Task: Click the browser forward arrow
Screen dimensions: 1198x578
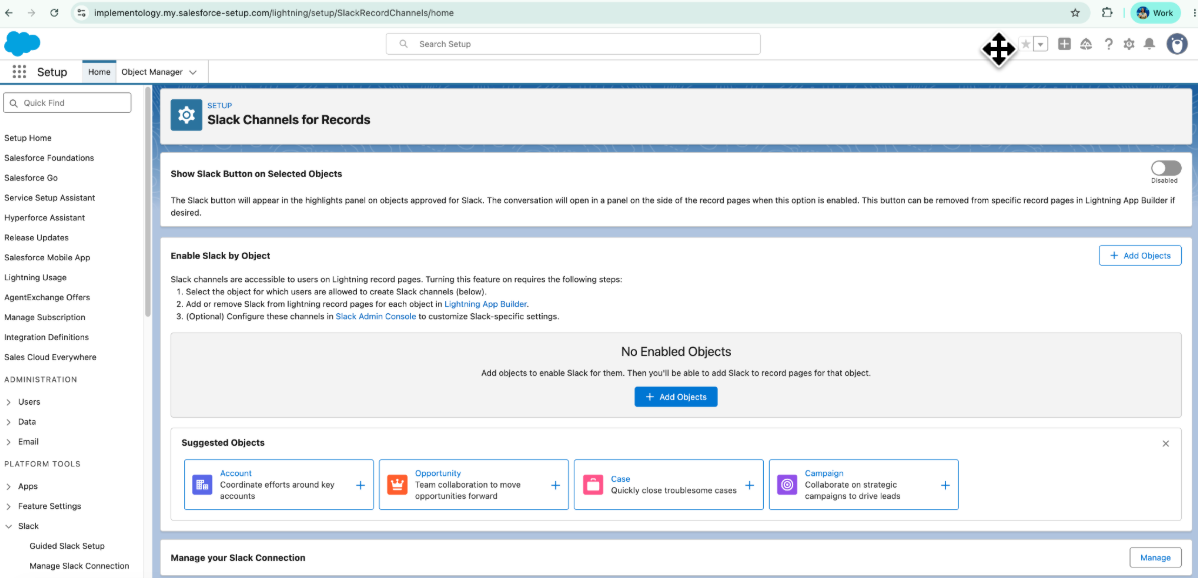Action: point(31,13)
